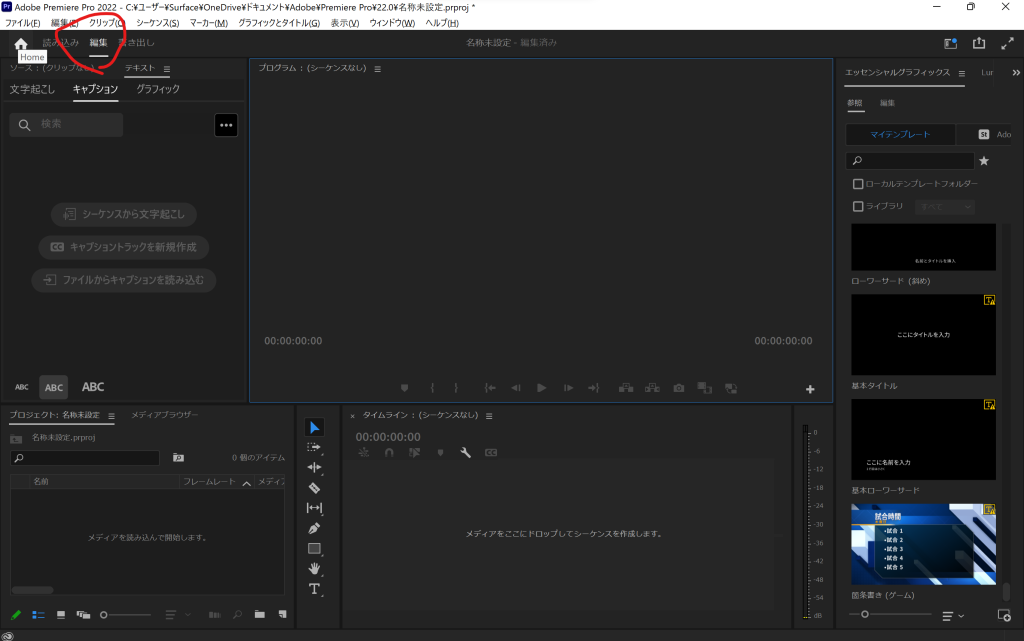
Task: Click the Home icon
Action: point(21,44)
